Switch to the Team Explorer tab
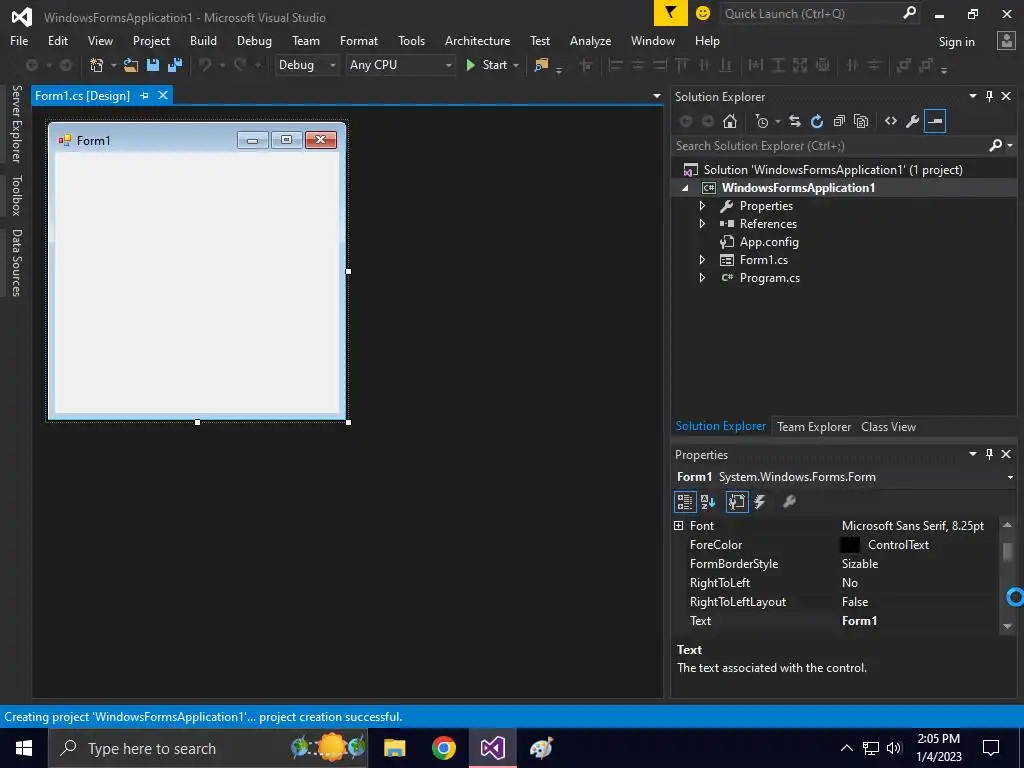1024x768 pixels. (x=814, y=426)
